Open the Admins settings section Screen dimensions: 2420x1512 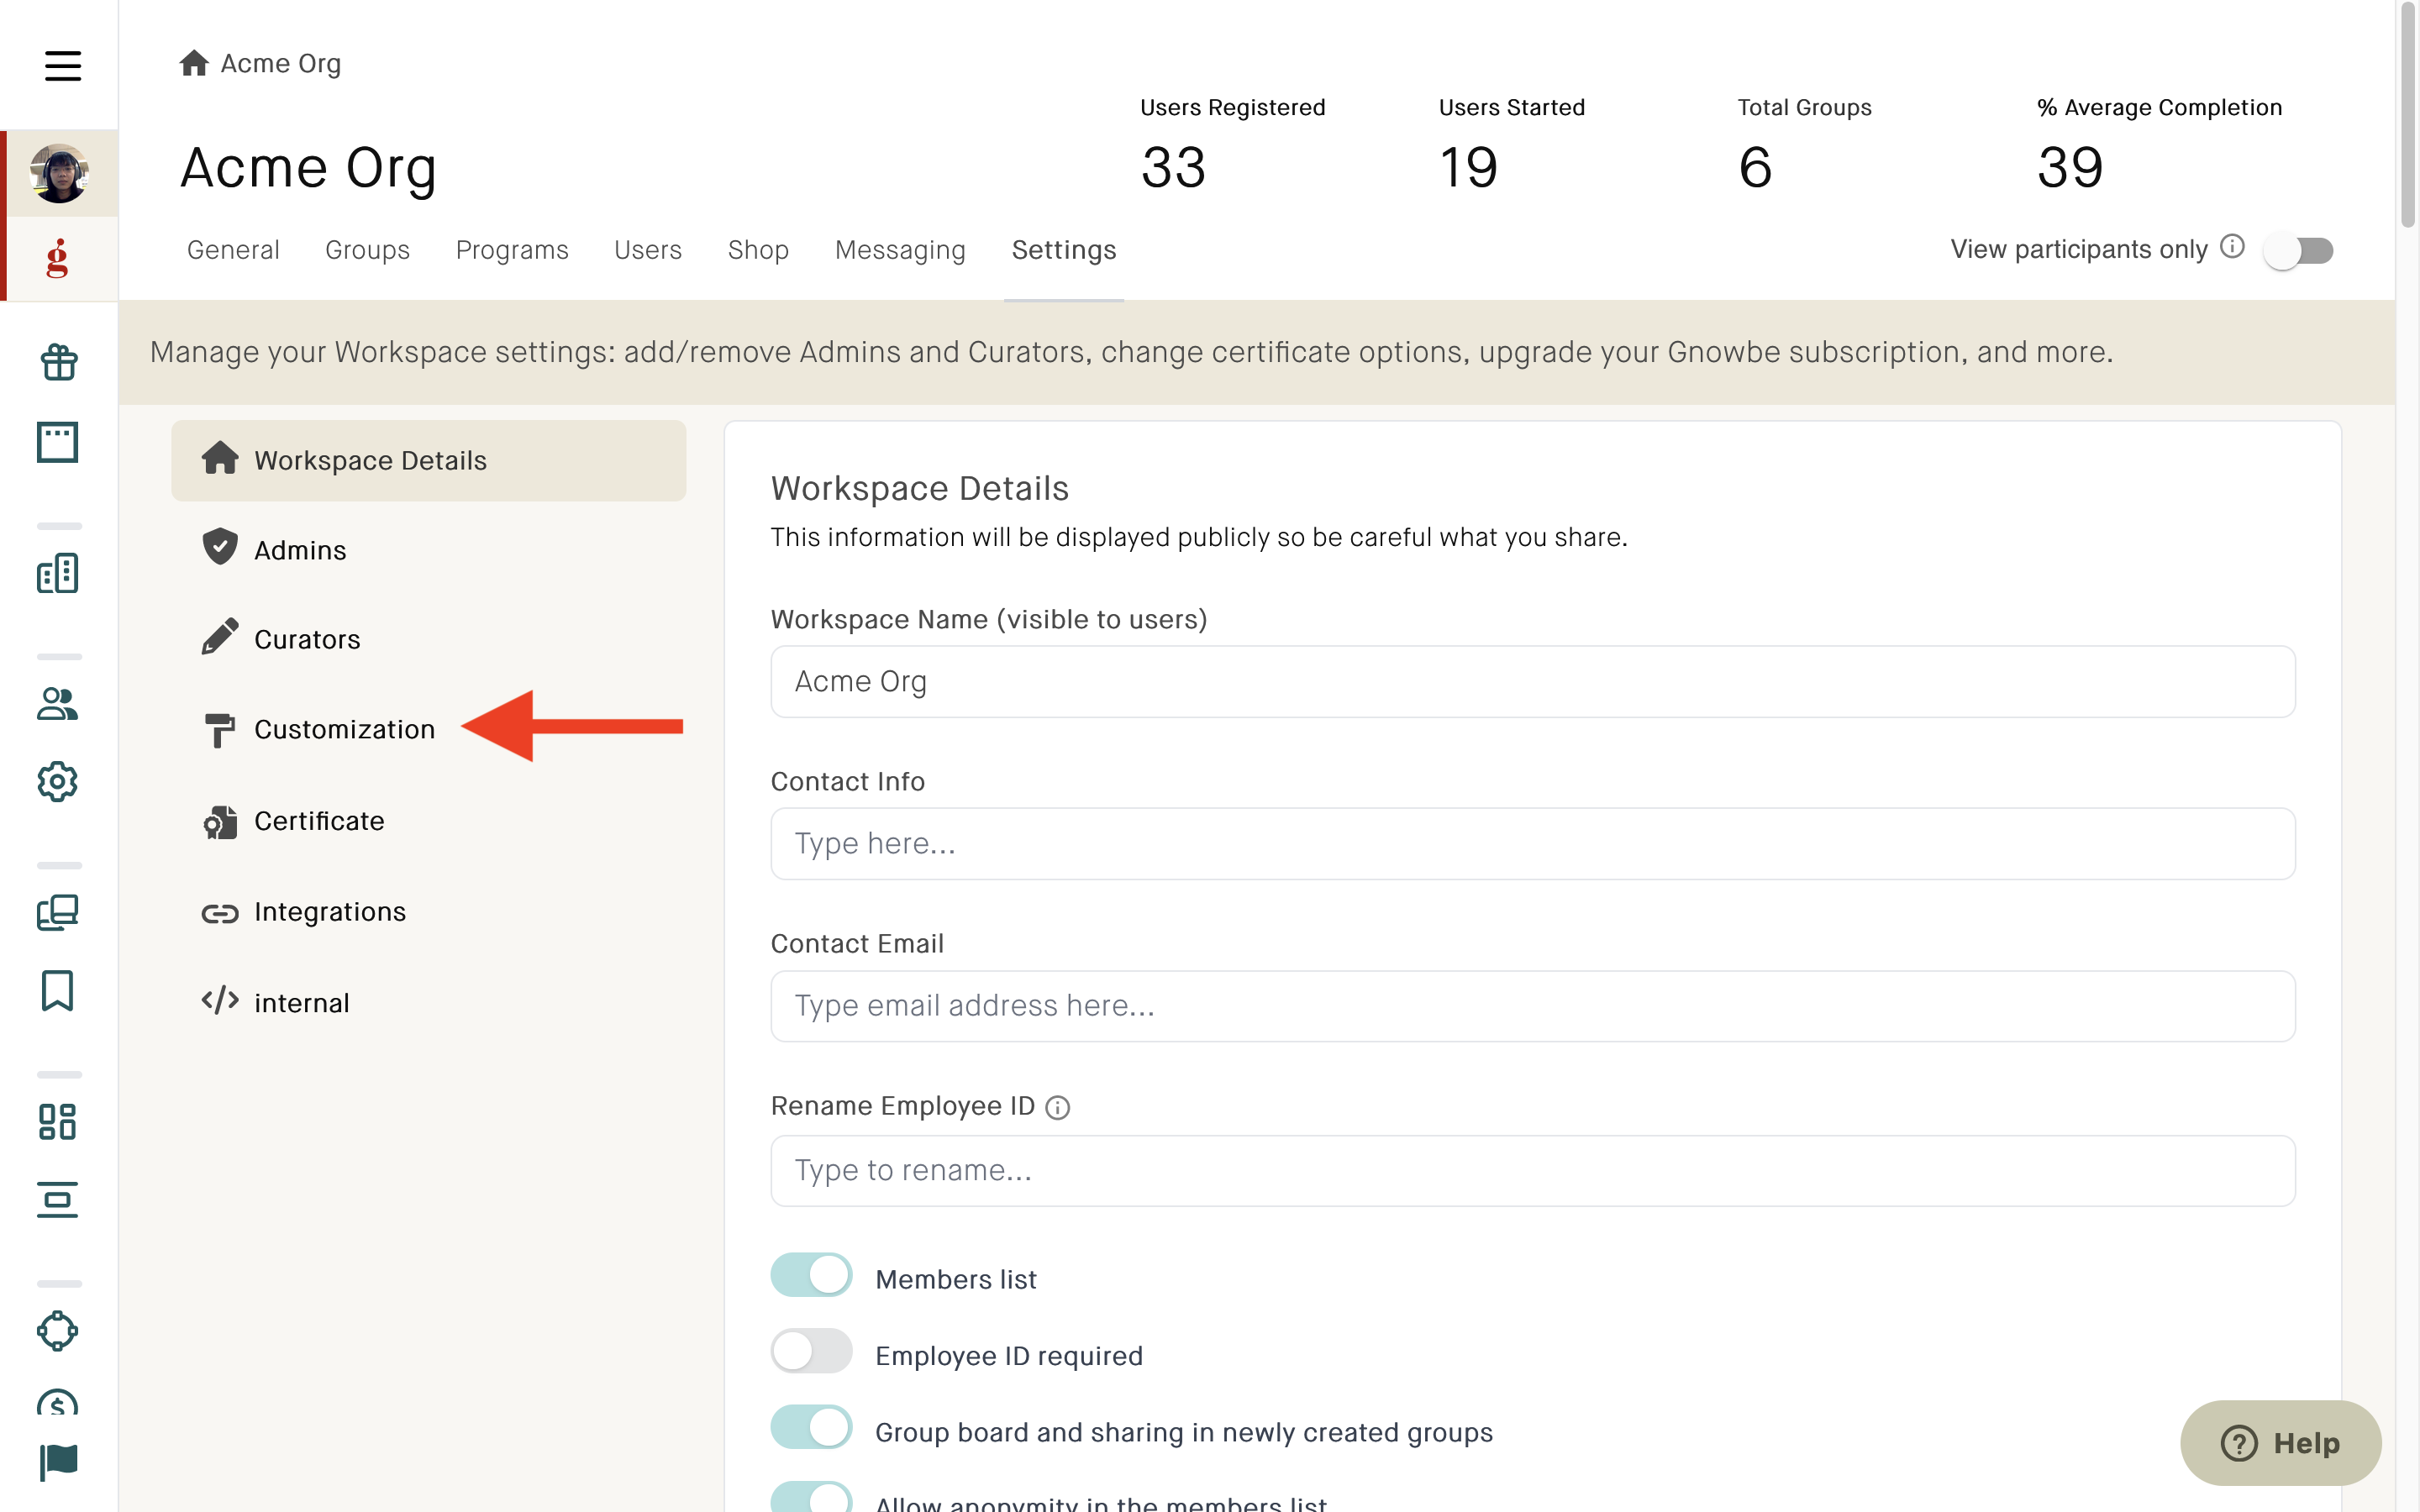429,550
